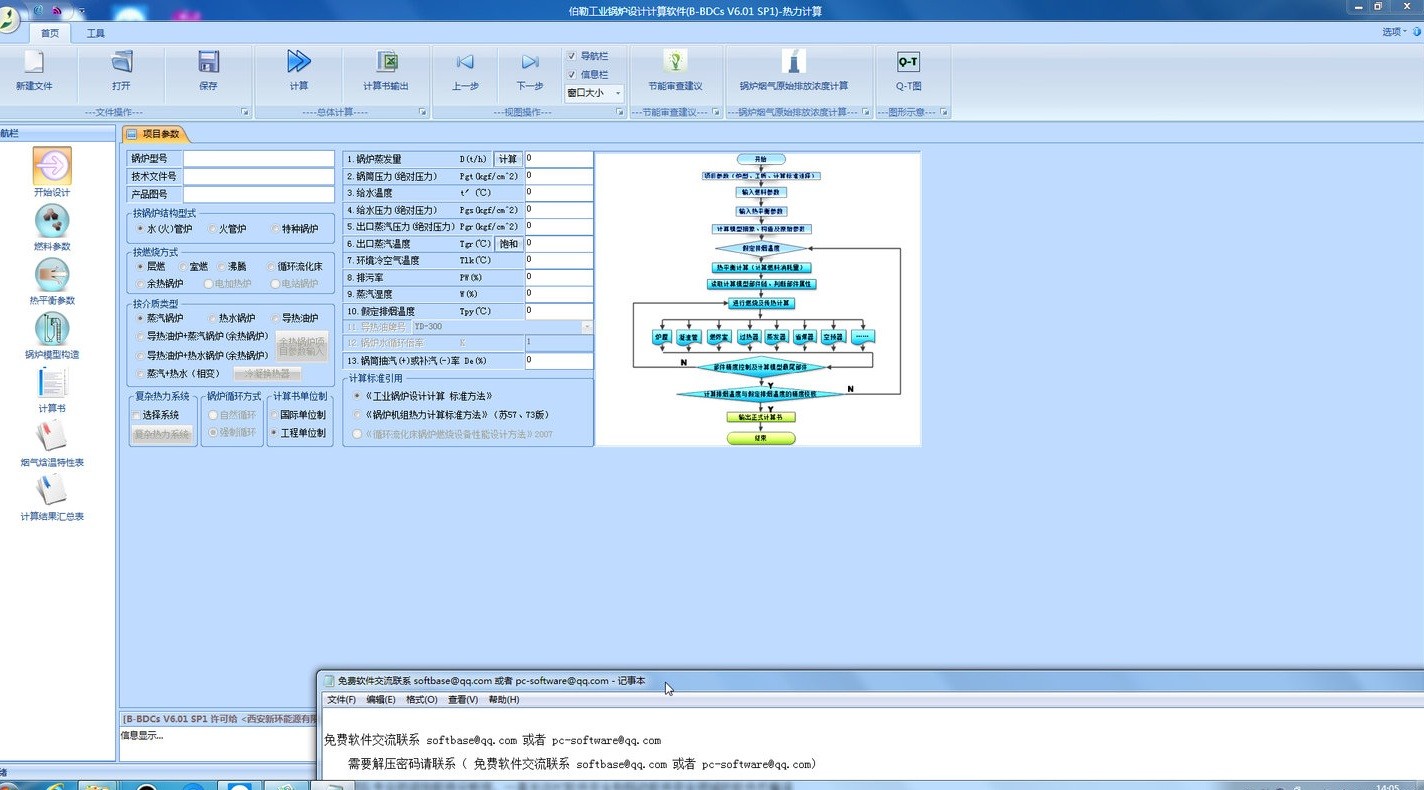Click the 饱和 button next to 出口蒸汽温度
The height and width of the screenshot is (790, 1424).
(508, 243)
